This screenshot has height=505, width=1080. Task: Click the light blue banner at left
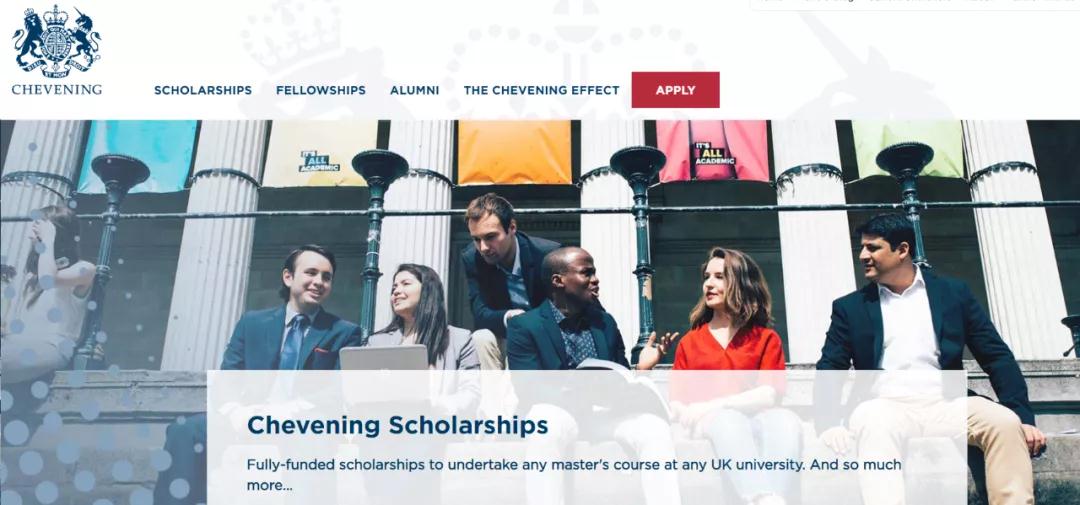pos(138,153)
